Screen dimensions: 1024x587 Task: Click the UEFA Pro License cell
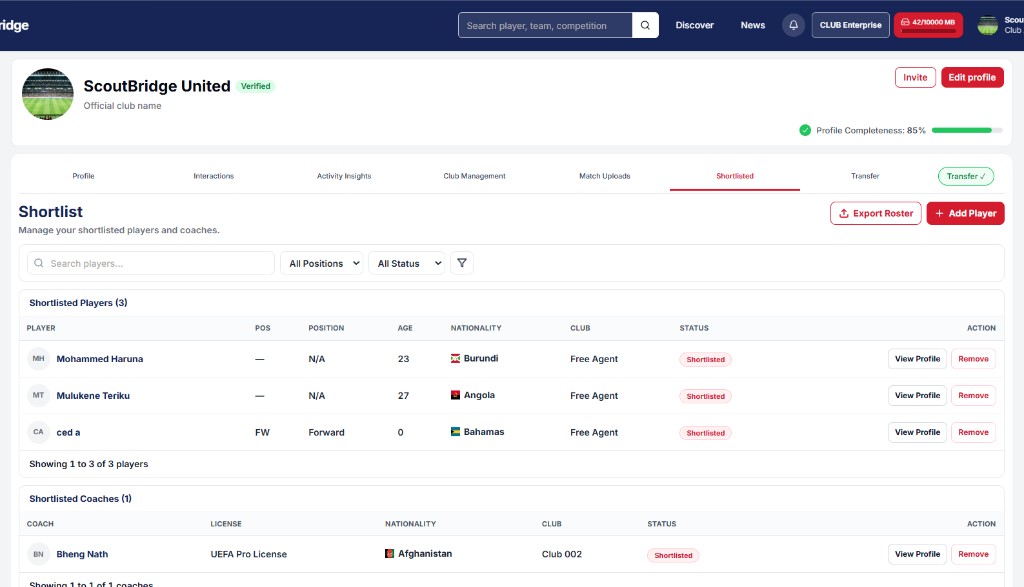click(x=248, y=554)
